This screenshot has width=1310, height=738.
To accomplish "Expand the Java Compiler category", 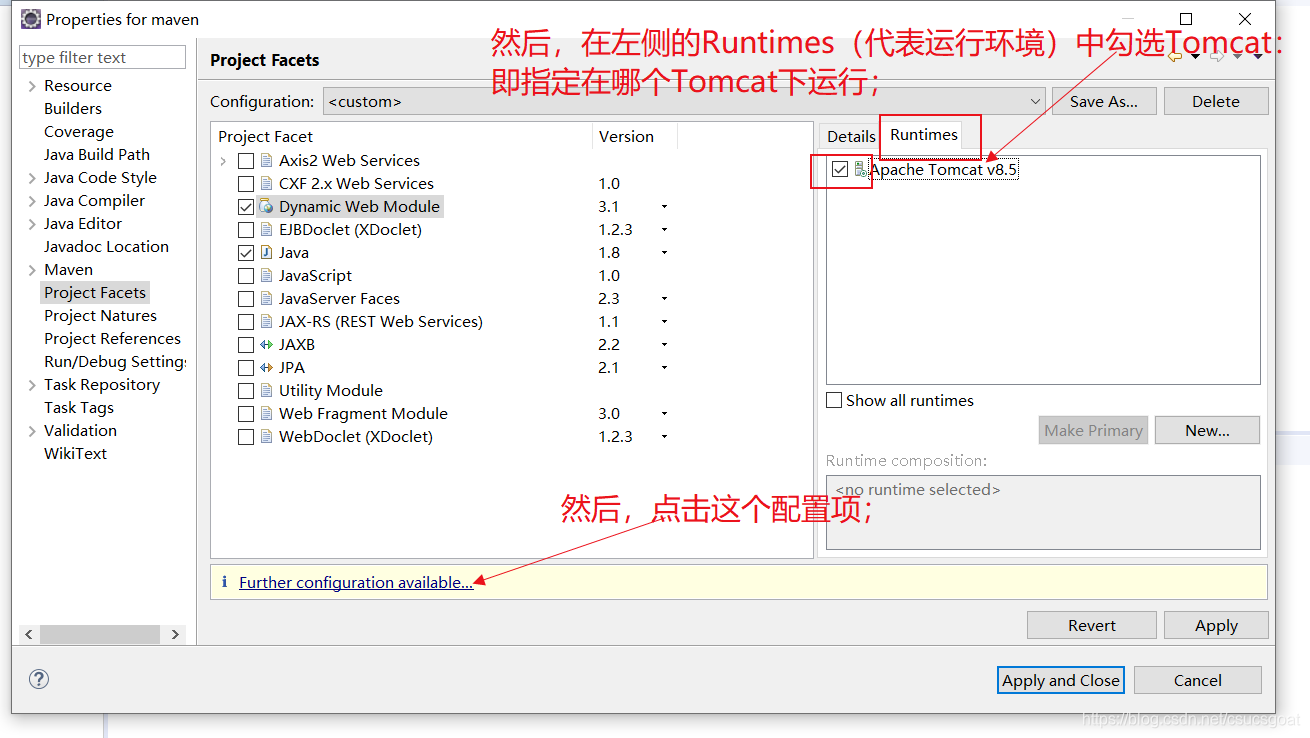I will pyautogui.click(x=32, y=201).
